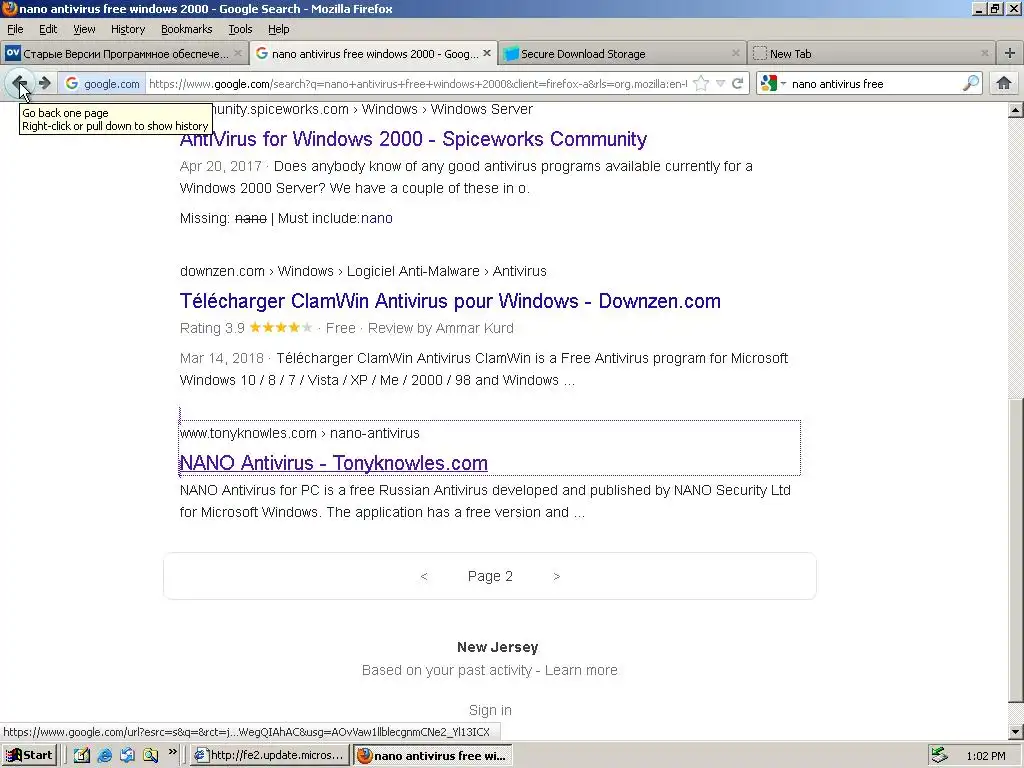Switch to nano antivirus Firefox taskbar button
This screenshot has height=768, width=1024.
[432, 755]
